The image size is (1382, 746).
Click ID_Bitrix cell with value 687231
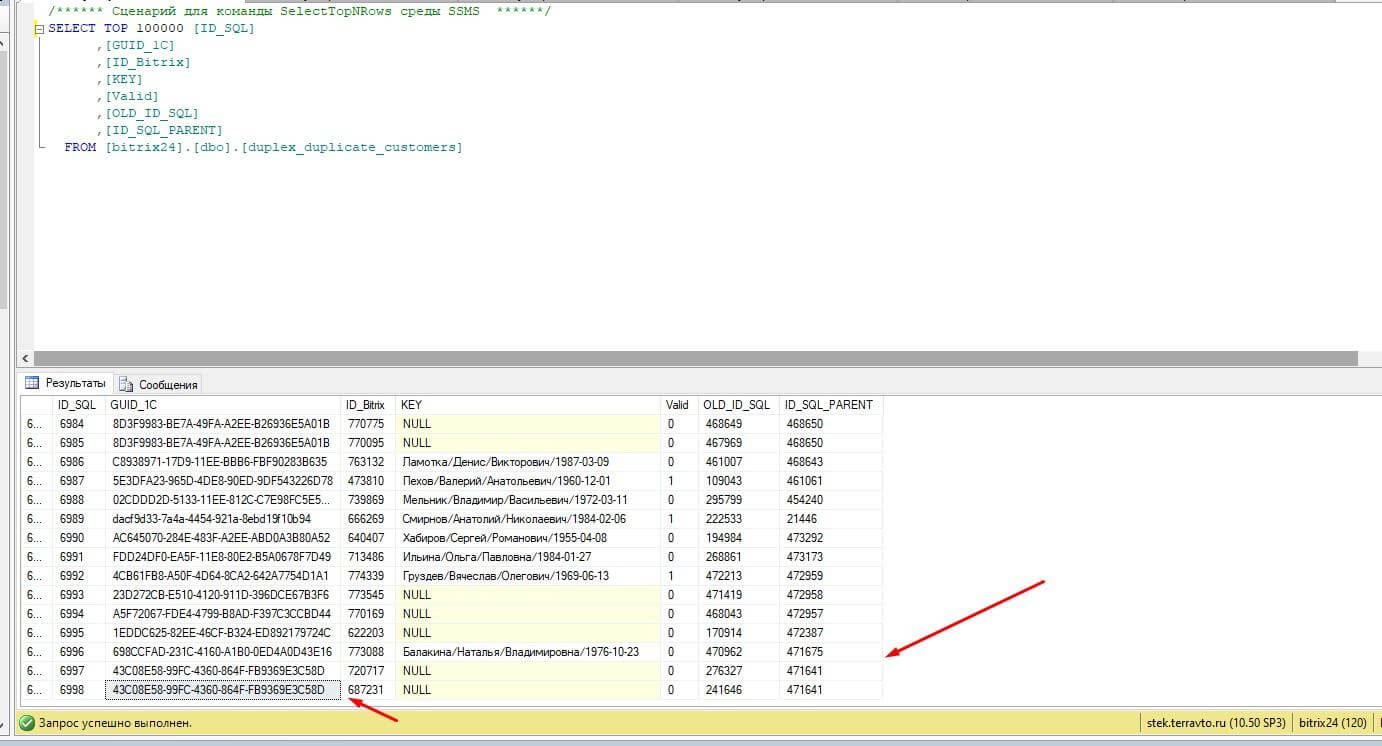coord(365,690)
